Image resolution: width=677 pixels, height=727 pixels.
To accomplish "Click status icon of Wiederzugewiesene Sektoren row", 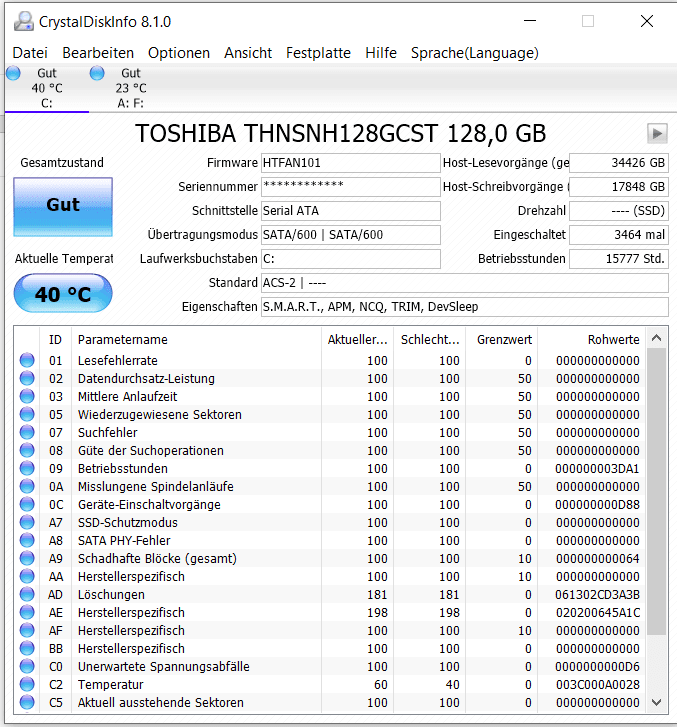I will [27, 415].
